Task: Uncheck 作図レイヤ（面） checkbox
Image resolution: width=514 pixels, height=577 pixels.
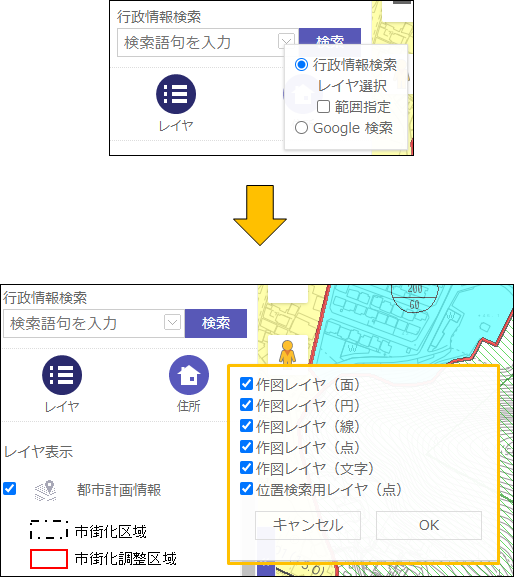Action: (246, 383)
